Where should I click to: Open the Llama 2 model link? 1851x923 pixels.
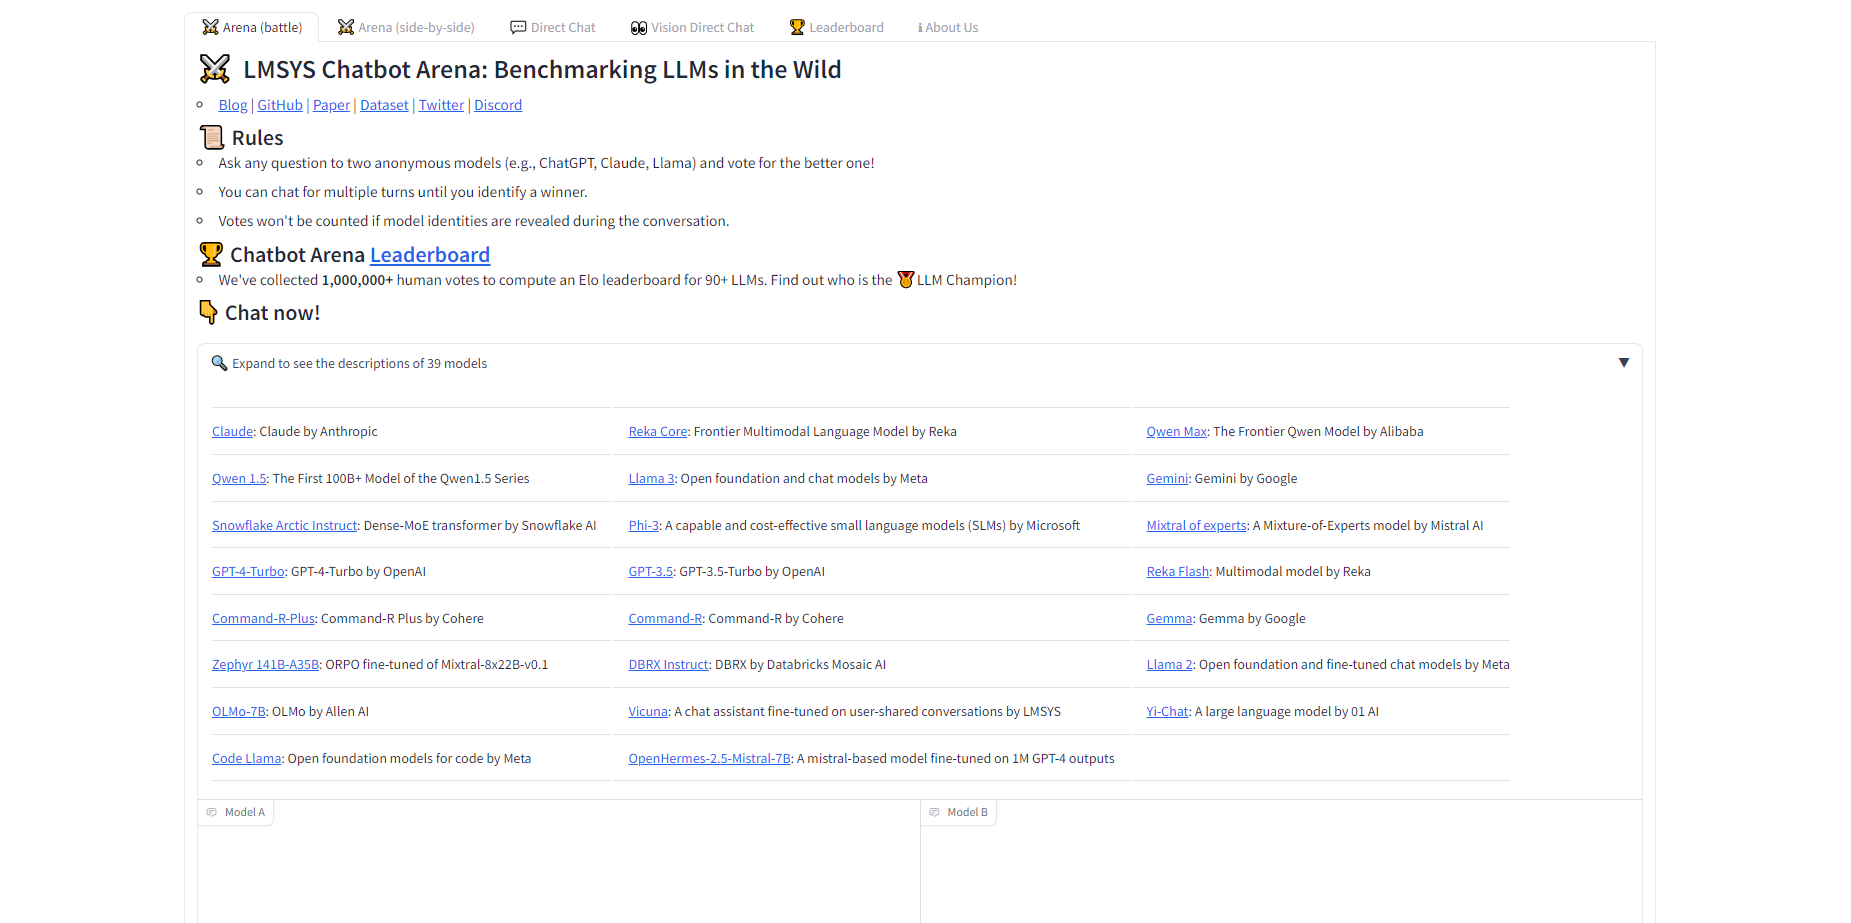coord(1170,665)
